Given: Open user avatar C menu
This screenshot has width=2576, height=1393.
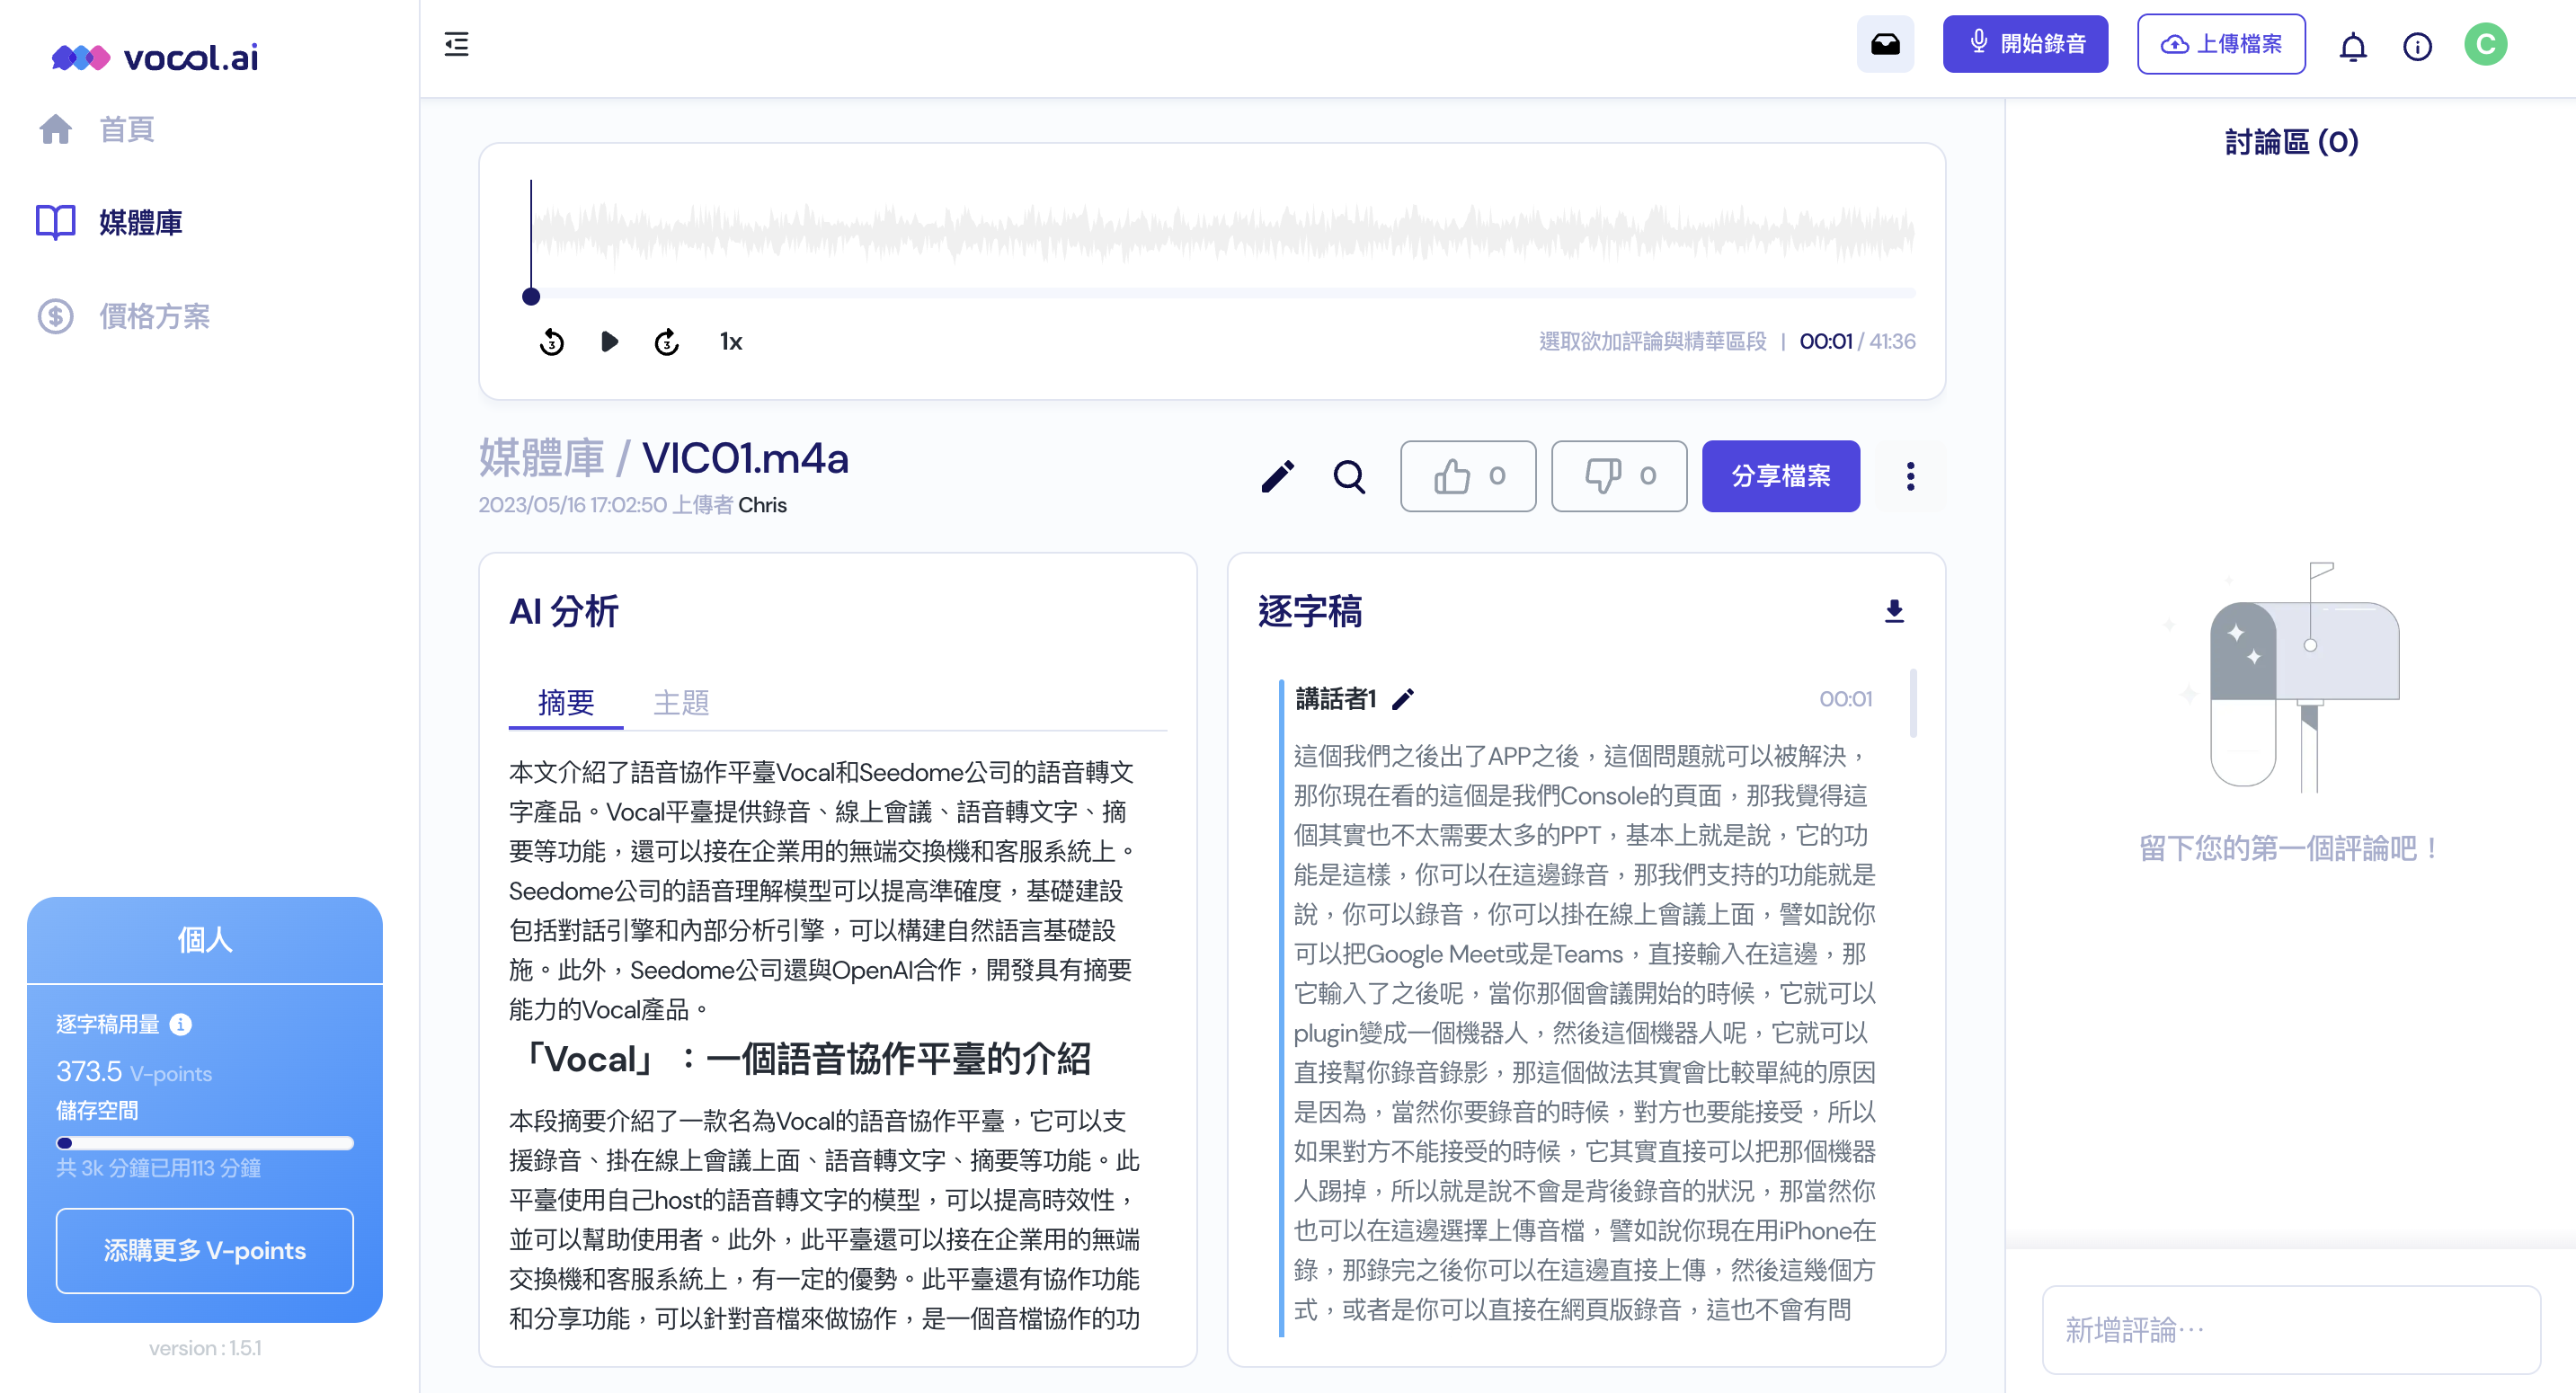Looking at the screenshot, I should coord(2485,44).
